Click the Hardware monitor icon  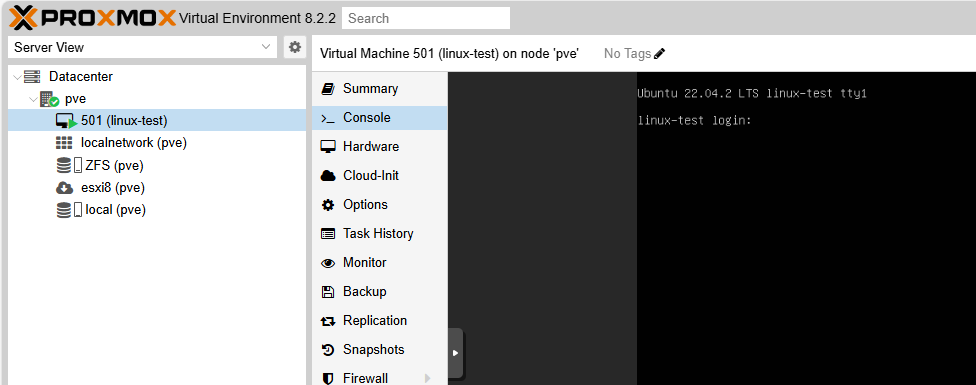pos(327,147)
